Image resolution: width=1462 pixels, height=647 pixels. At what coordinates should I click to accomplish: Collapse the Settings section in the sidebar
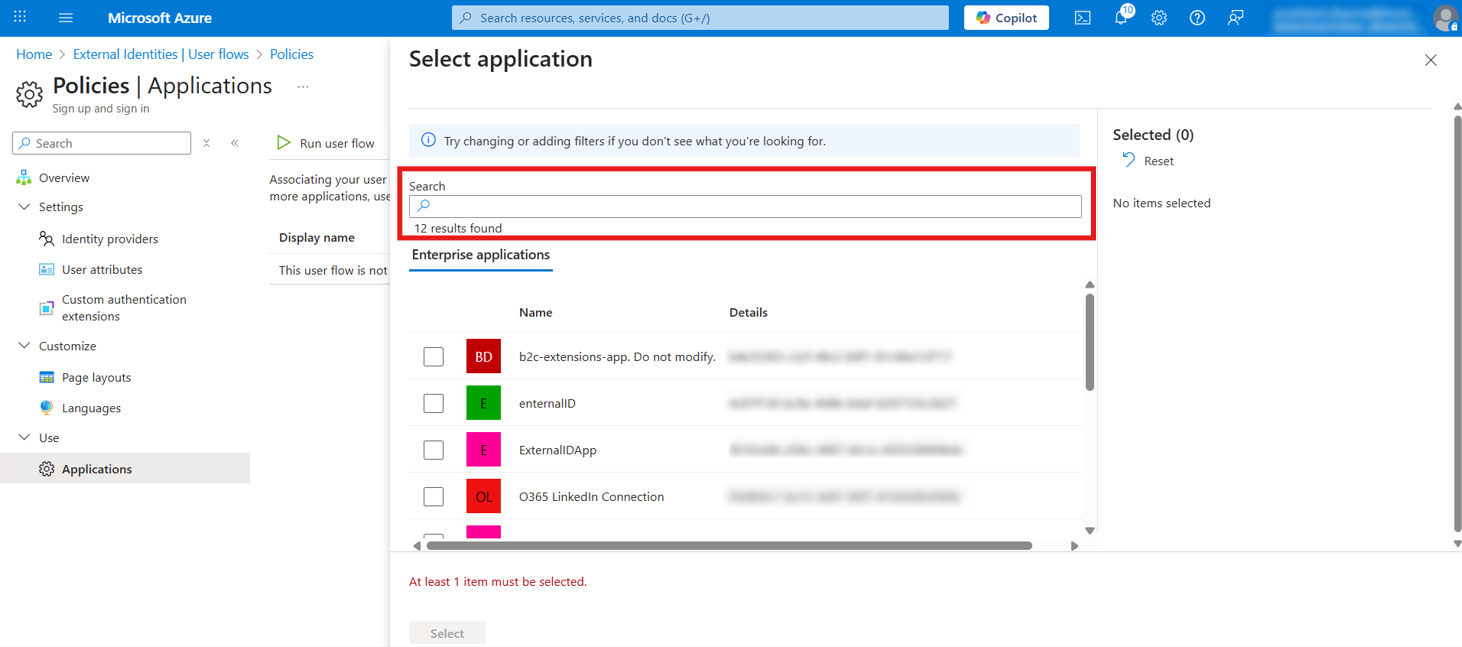pos(23,207)
